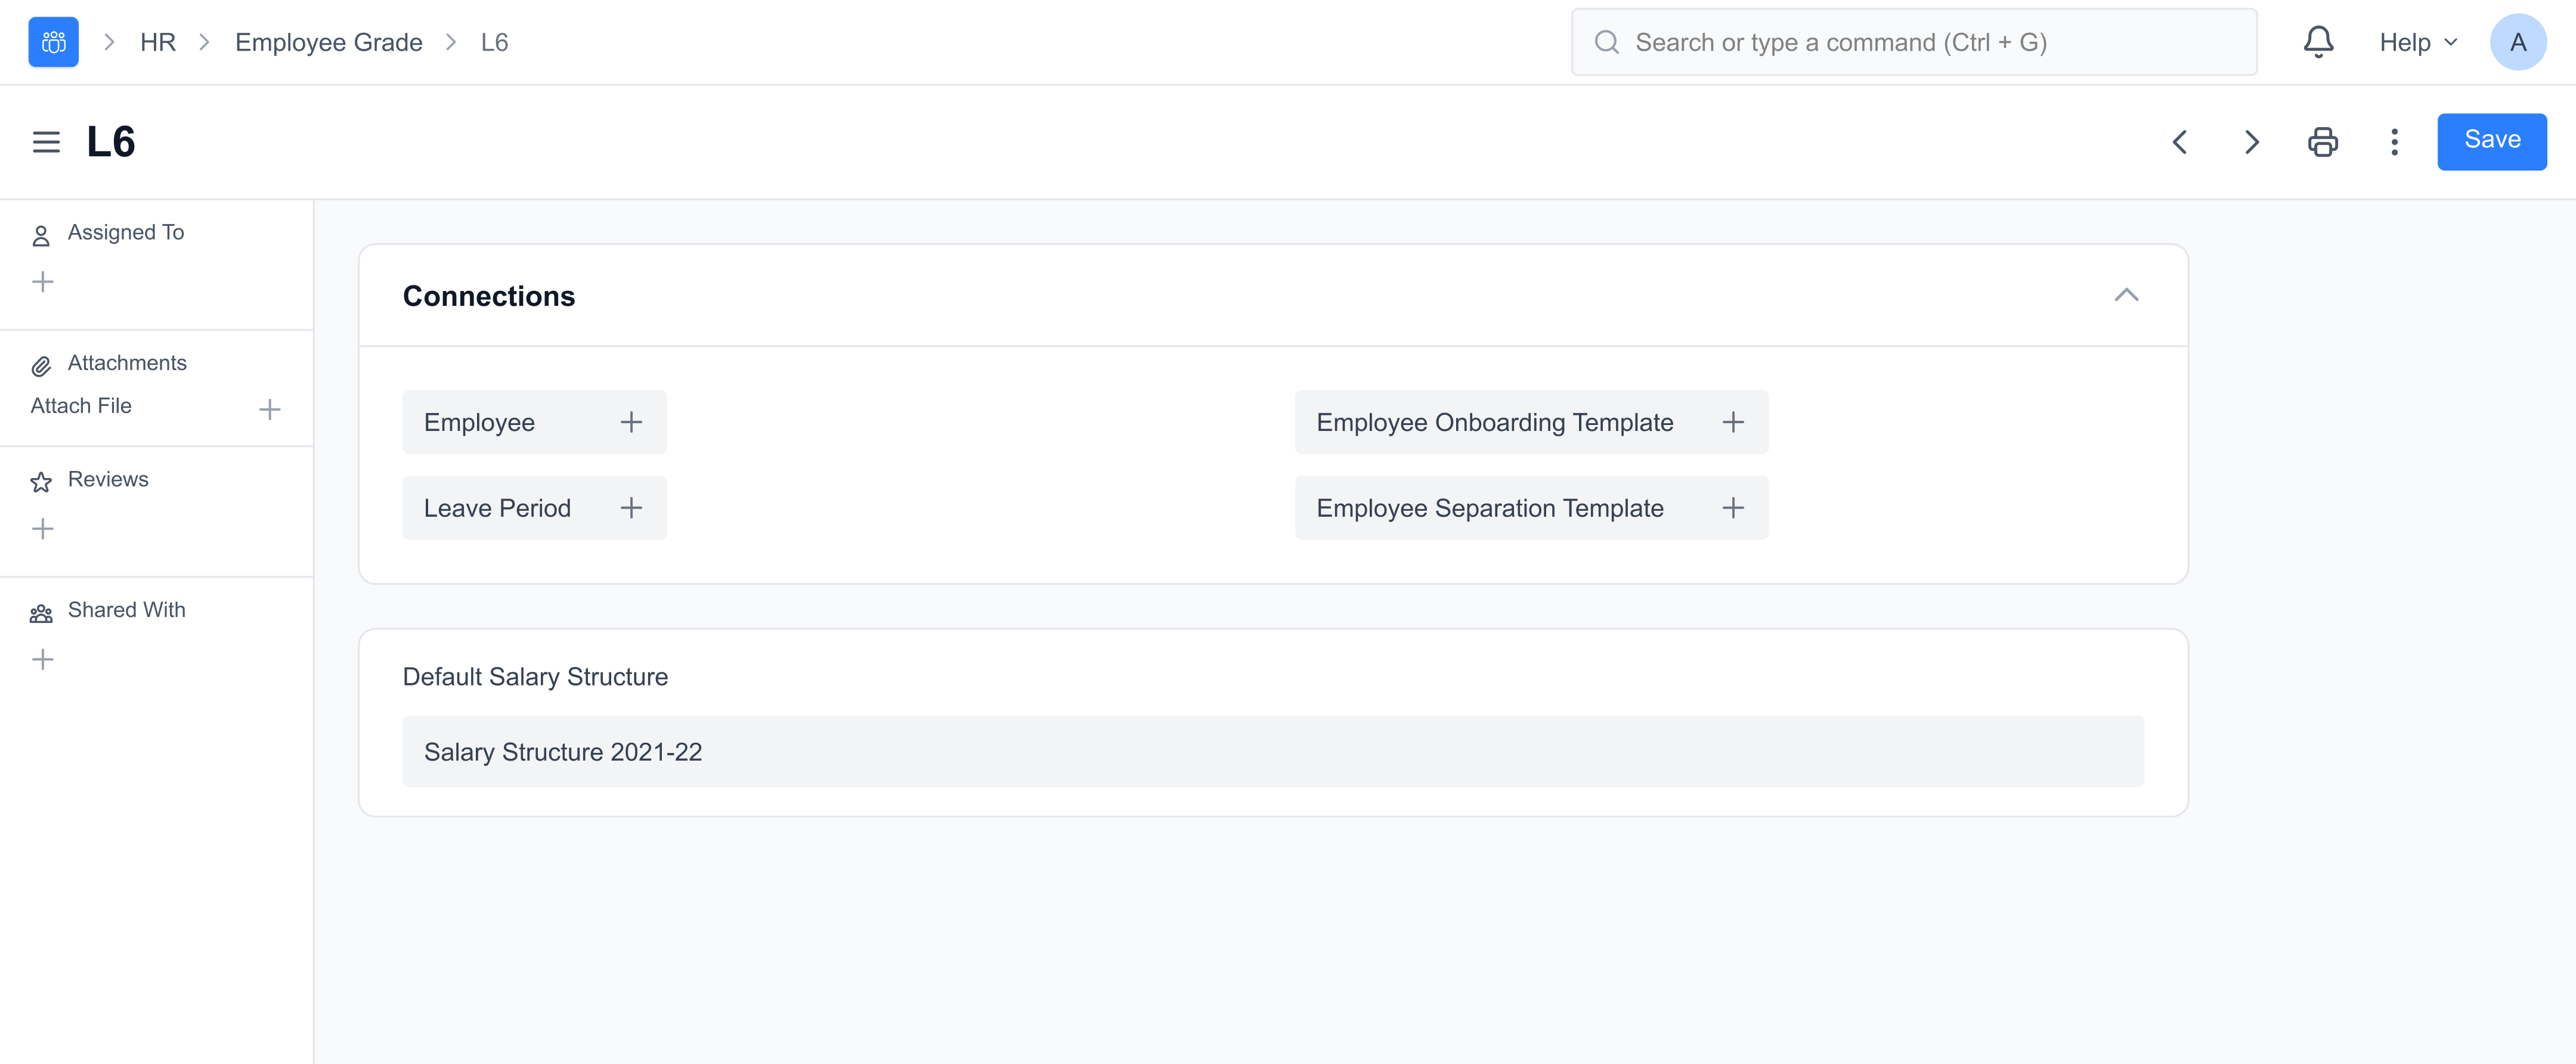Navigate to Employee Grade breadcrumb

[328, 42]
